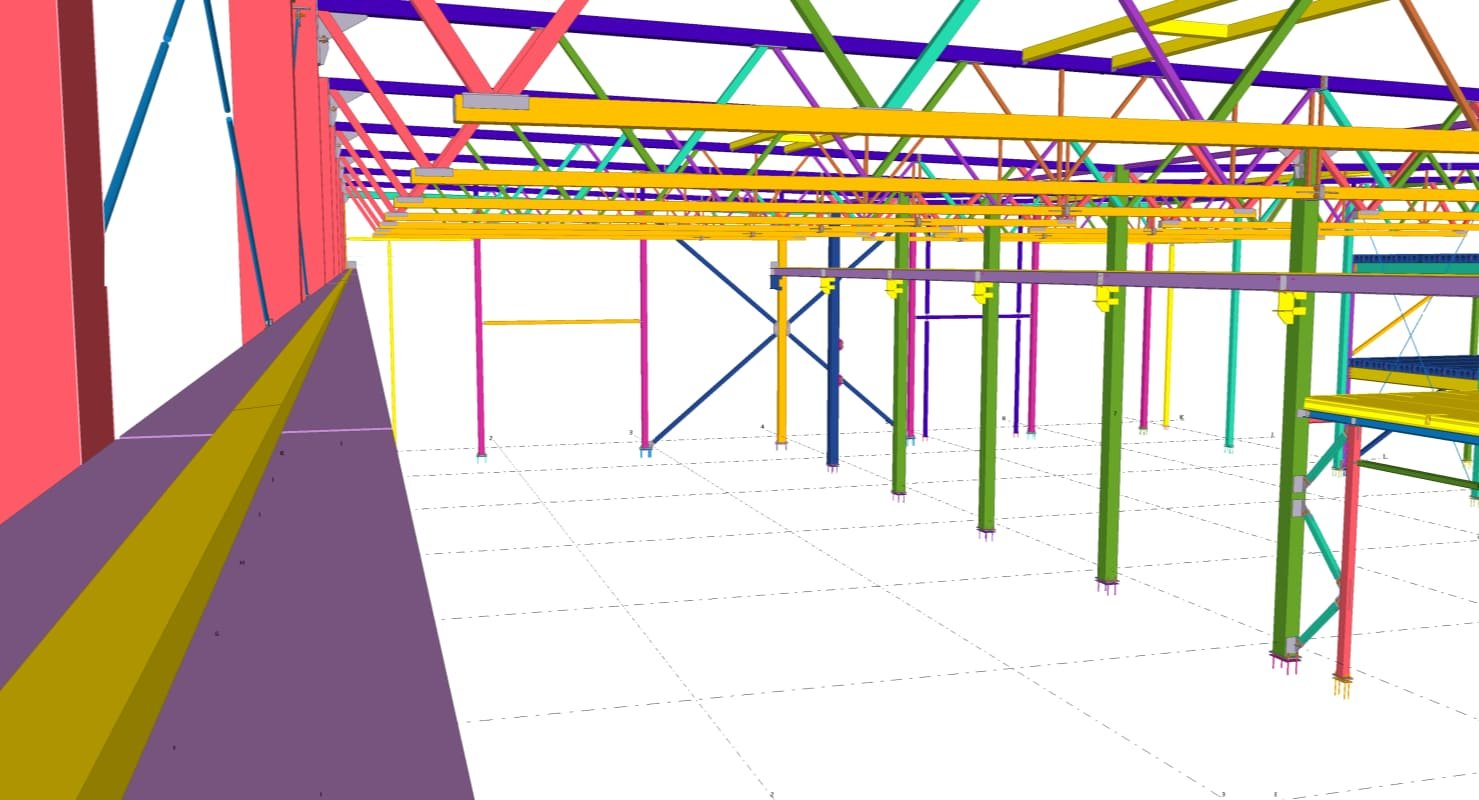
Task: Click the purple wall slab at bottom left
Action: coord(330,650)
